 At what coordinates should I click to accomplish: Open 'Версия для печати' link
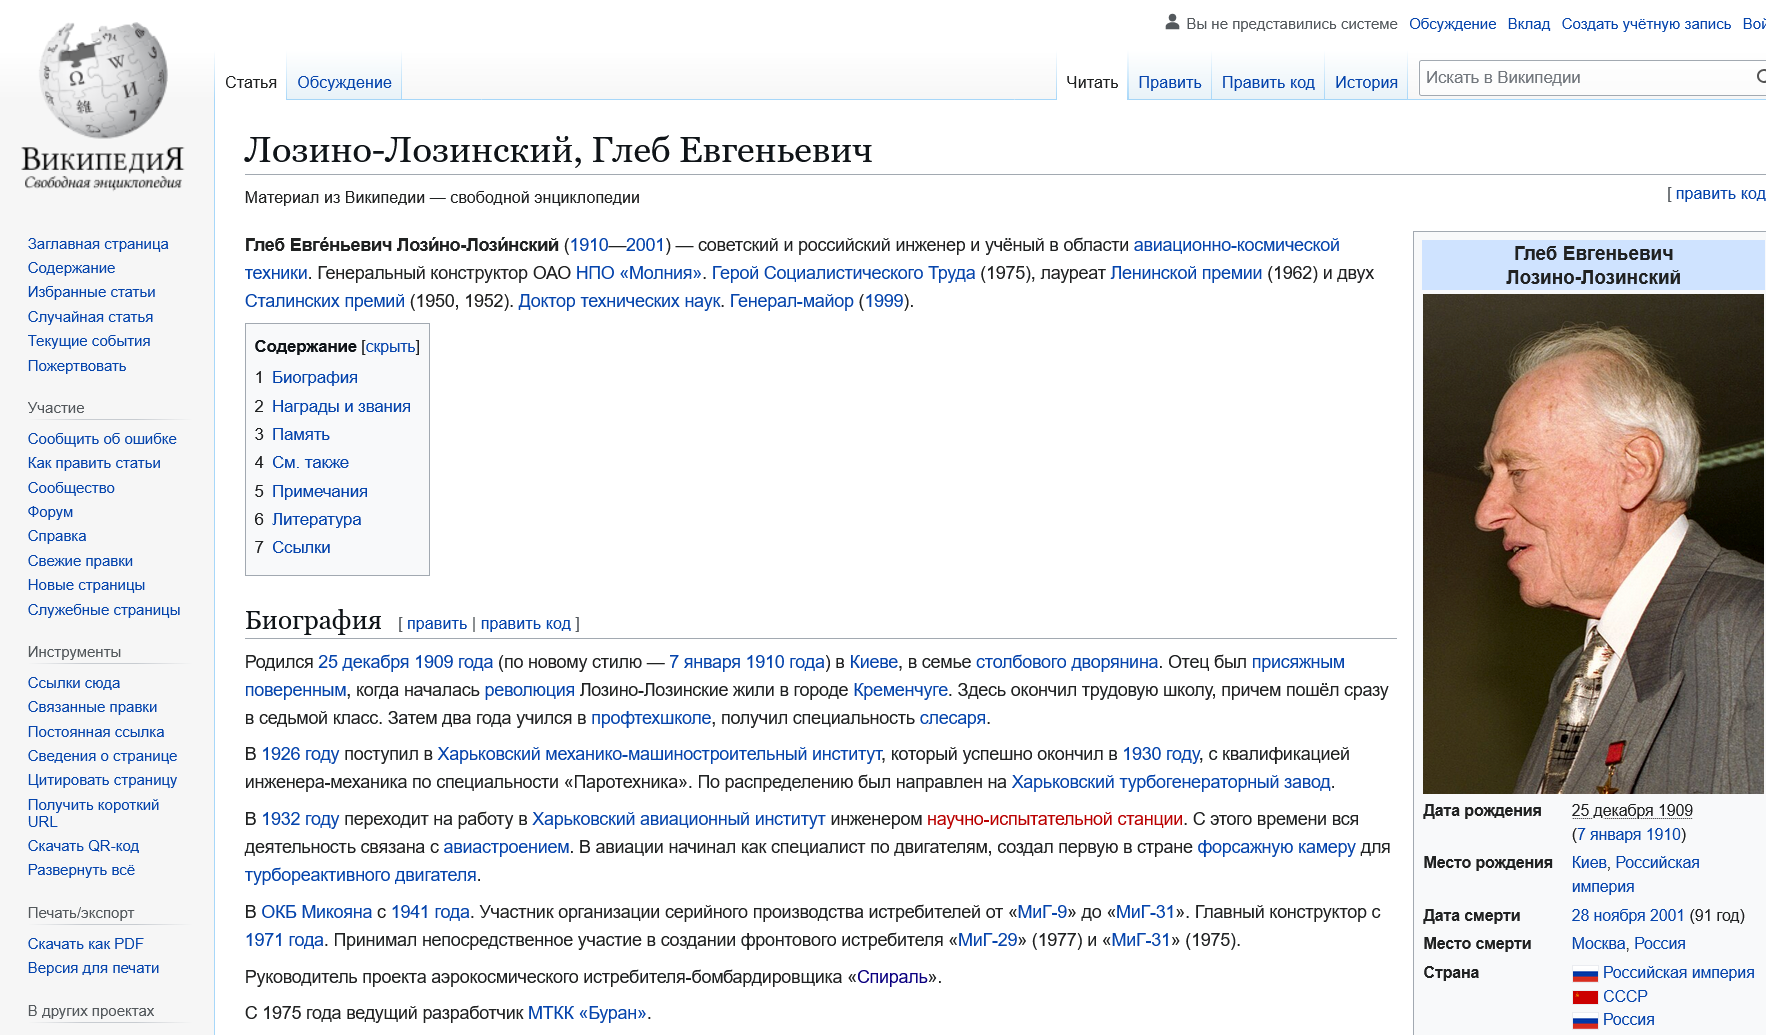point(93,968)
